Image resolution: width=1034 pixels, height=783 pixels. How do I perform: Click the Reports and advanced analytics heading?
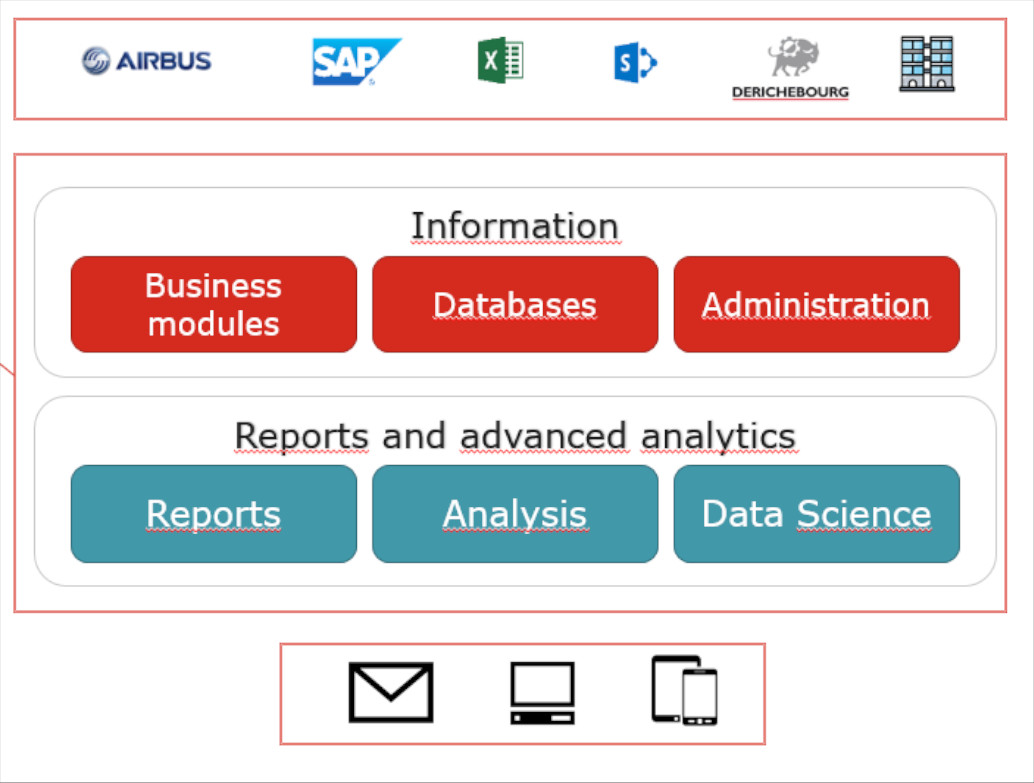(515, 436)
